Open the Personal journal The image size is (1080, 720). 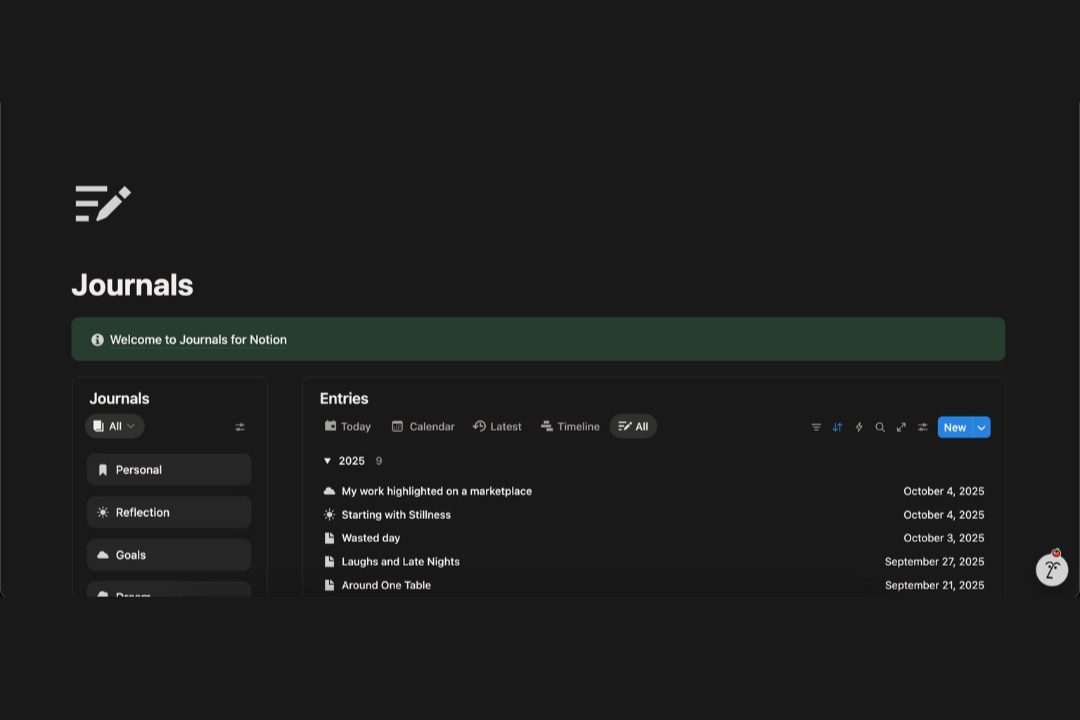169,470
